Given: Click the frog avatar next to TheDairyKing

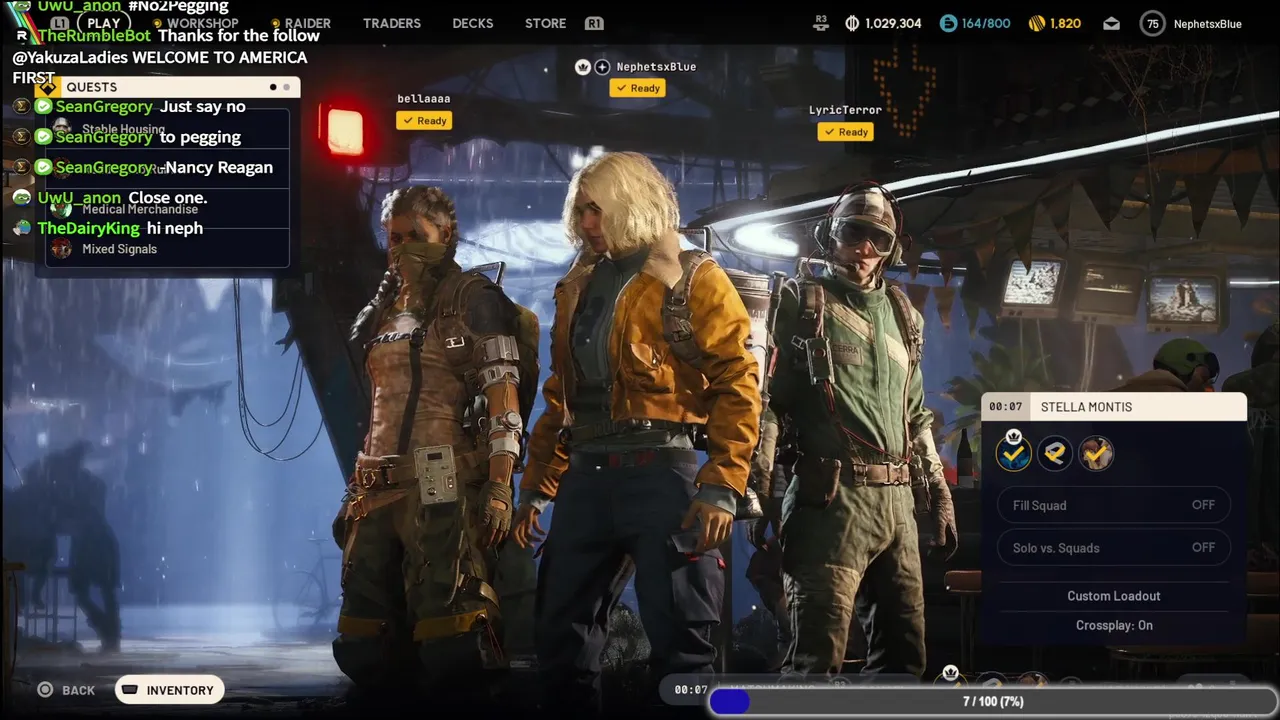Looking at the screenshot, I should pos(22,228).
